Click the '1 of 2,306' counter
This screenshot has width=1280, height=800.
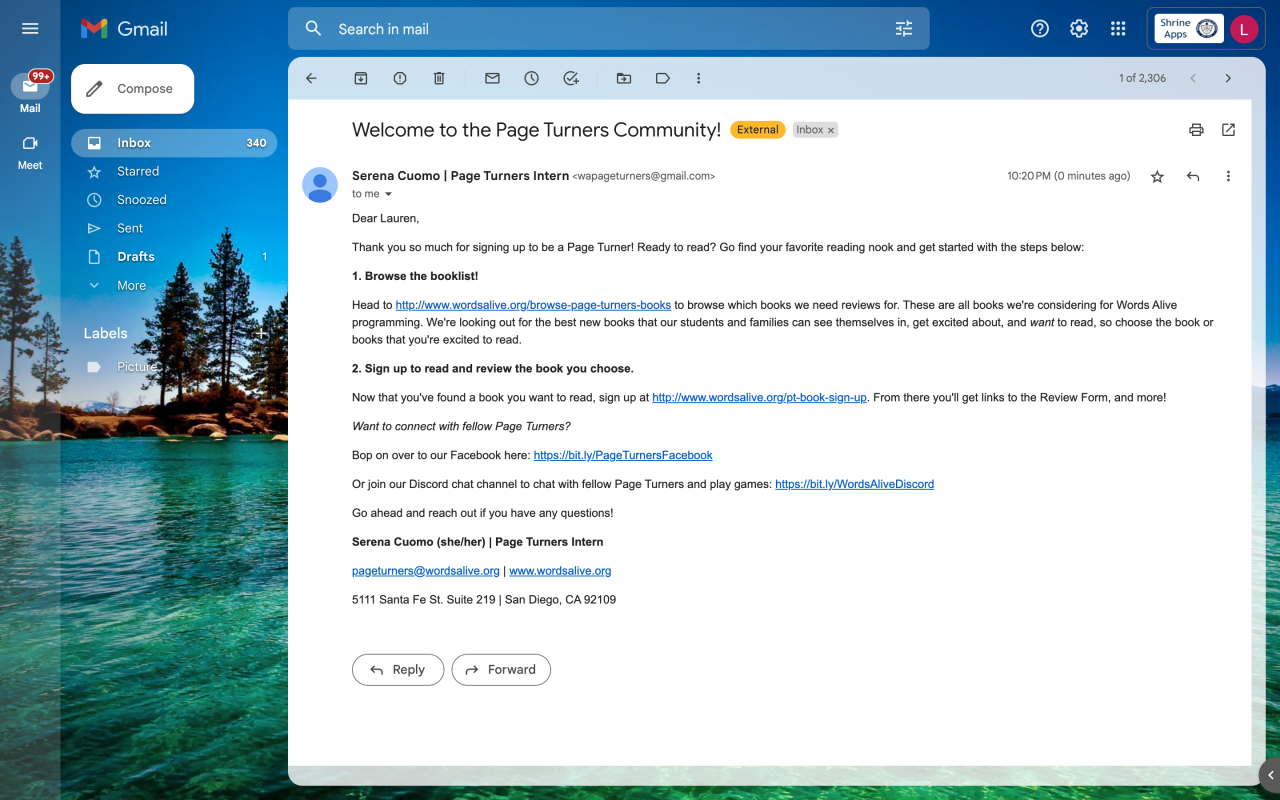point(1142,78)
